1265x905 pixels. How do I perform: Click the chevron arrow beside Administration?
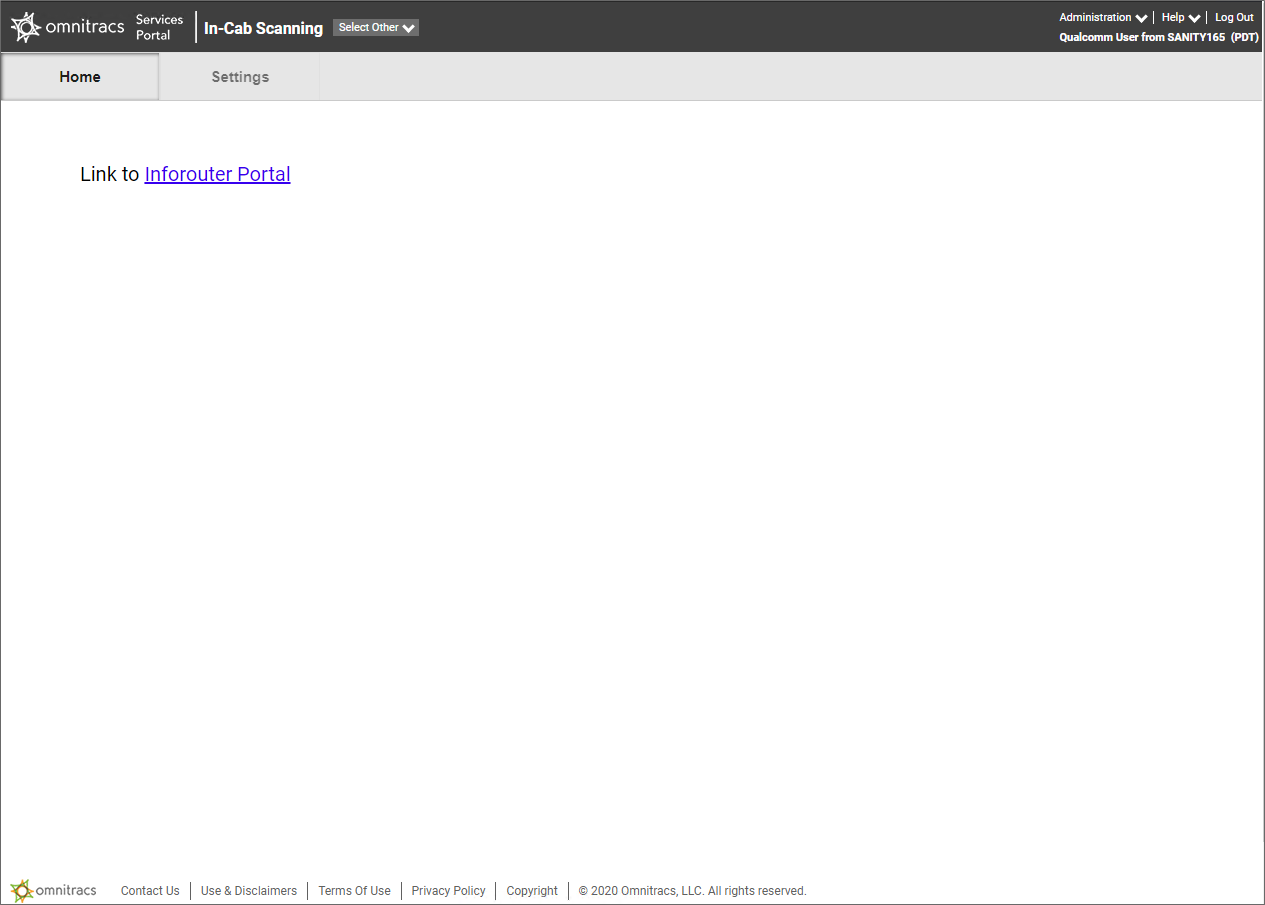tap(1141, 18)
